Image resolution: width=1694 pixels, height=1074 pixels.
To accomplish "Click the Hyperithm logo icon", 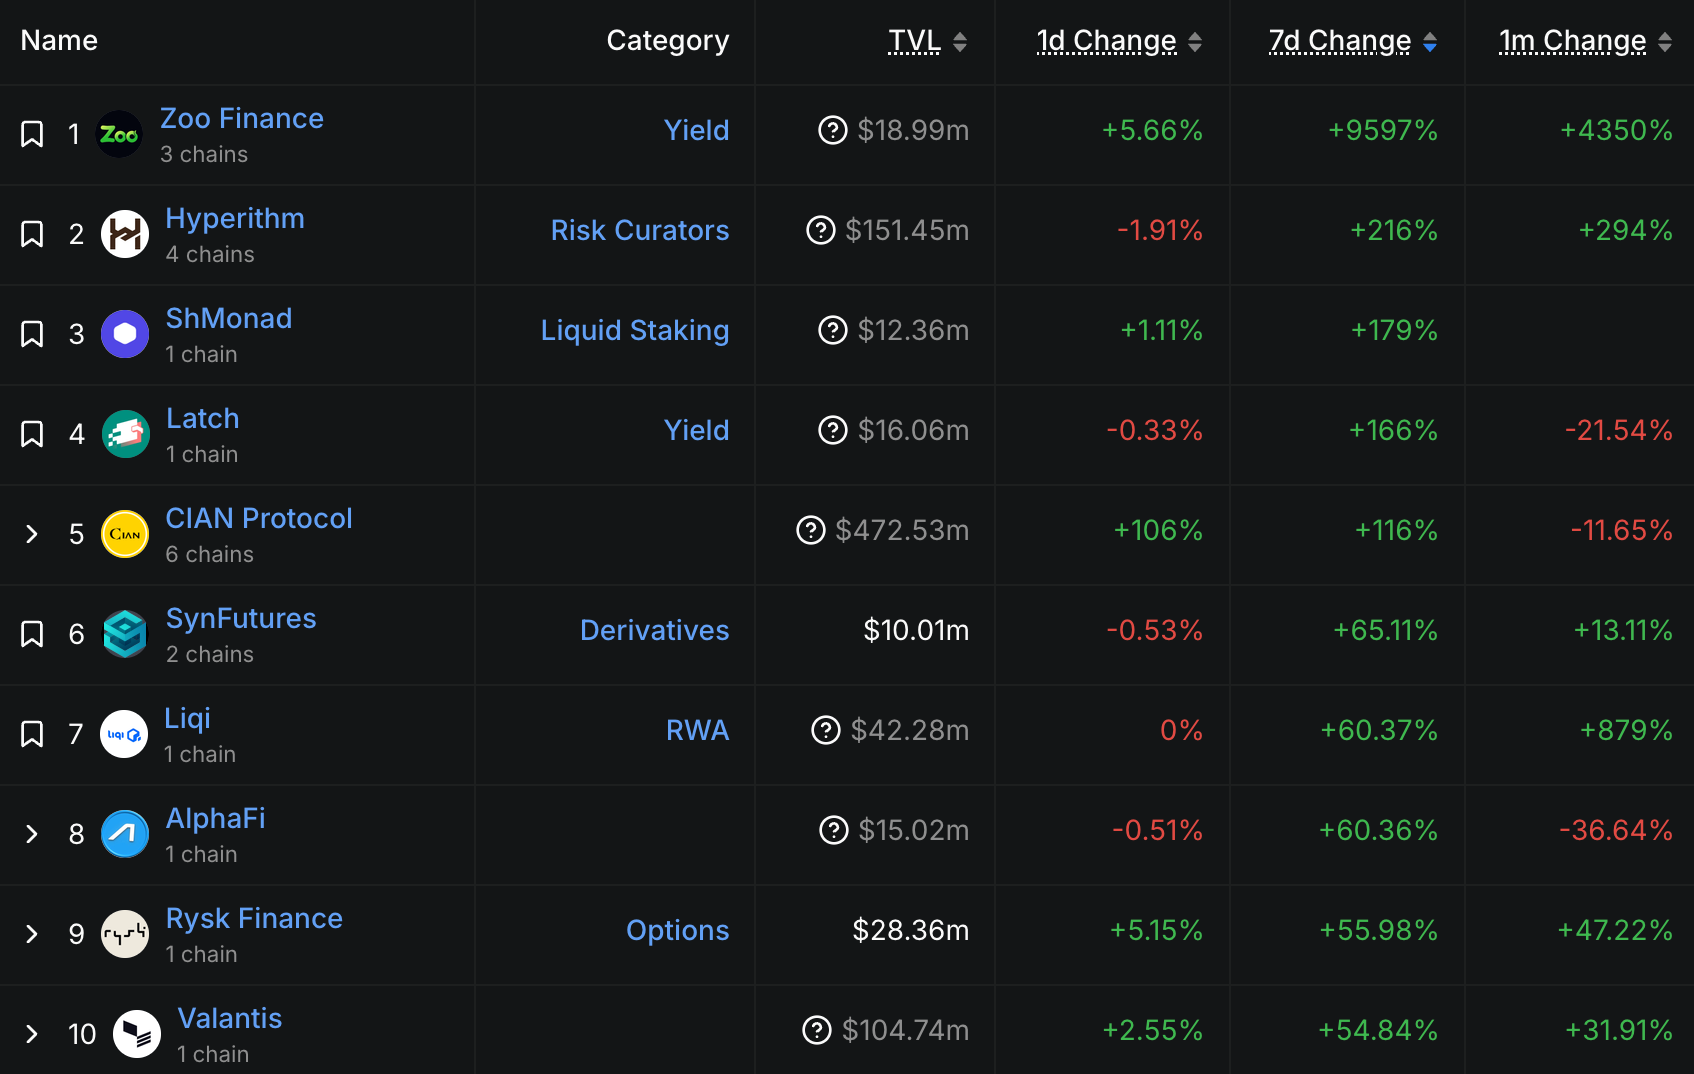I will 125,234.
